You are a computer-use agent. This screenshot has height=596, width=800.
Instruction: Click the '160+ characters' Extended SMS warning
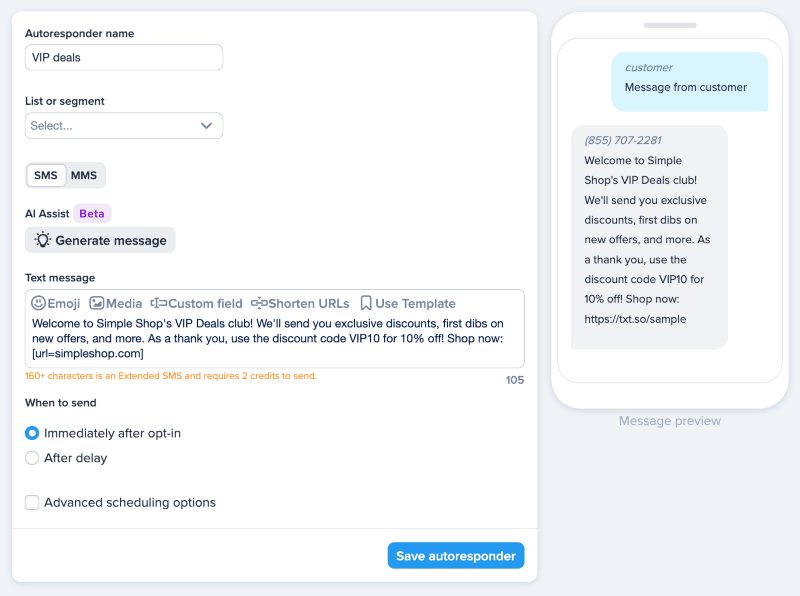tap(171, 376)
